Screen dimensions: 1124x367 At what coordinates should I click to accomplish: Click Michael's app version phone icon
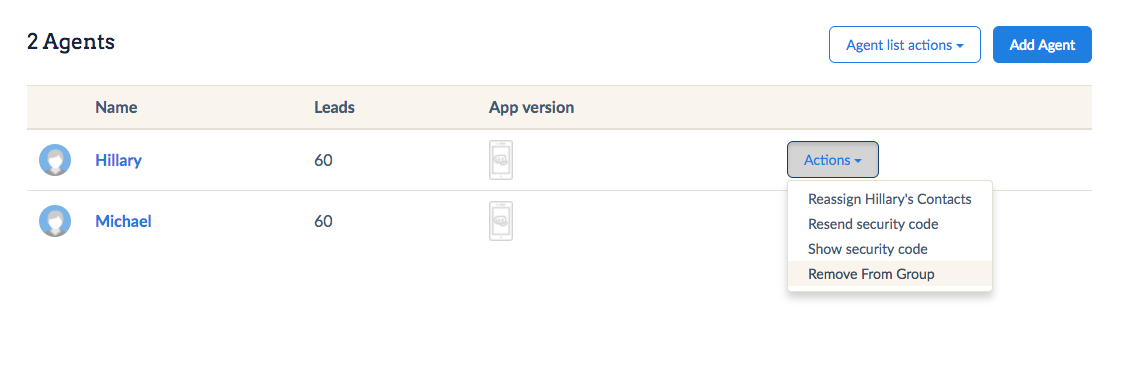point(501,221)
